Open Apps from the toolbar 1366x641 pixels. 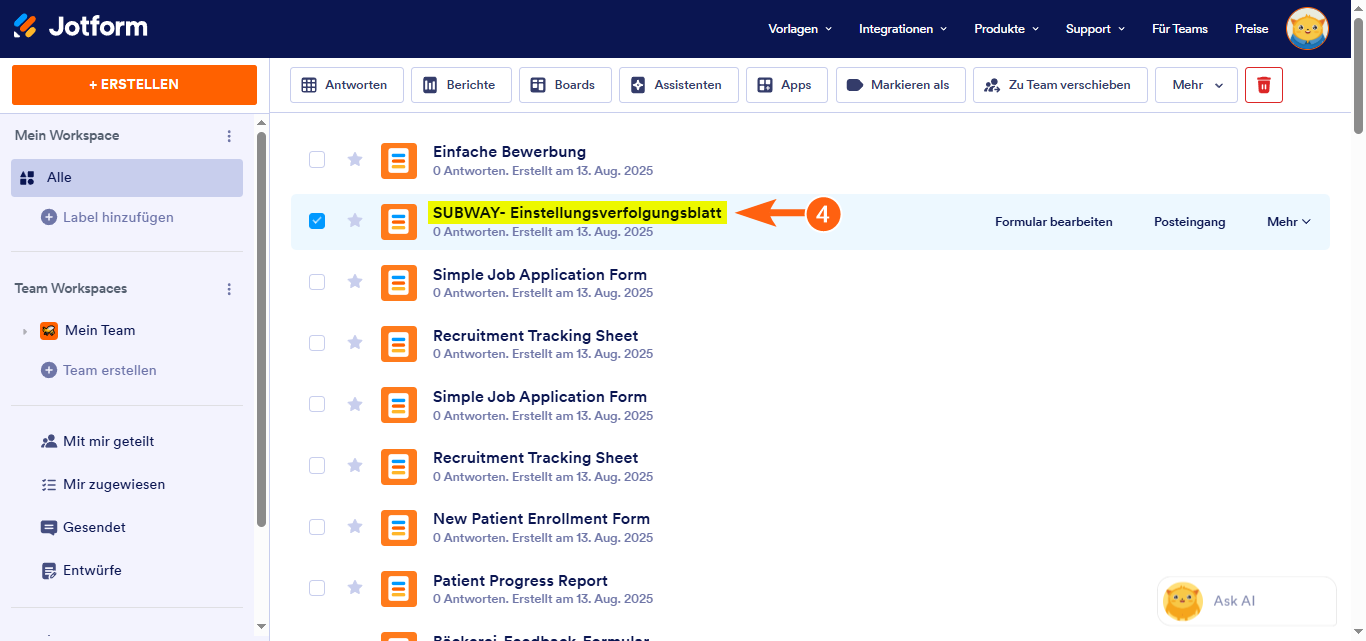(x=786, y=85)
